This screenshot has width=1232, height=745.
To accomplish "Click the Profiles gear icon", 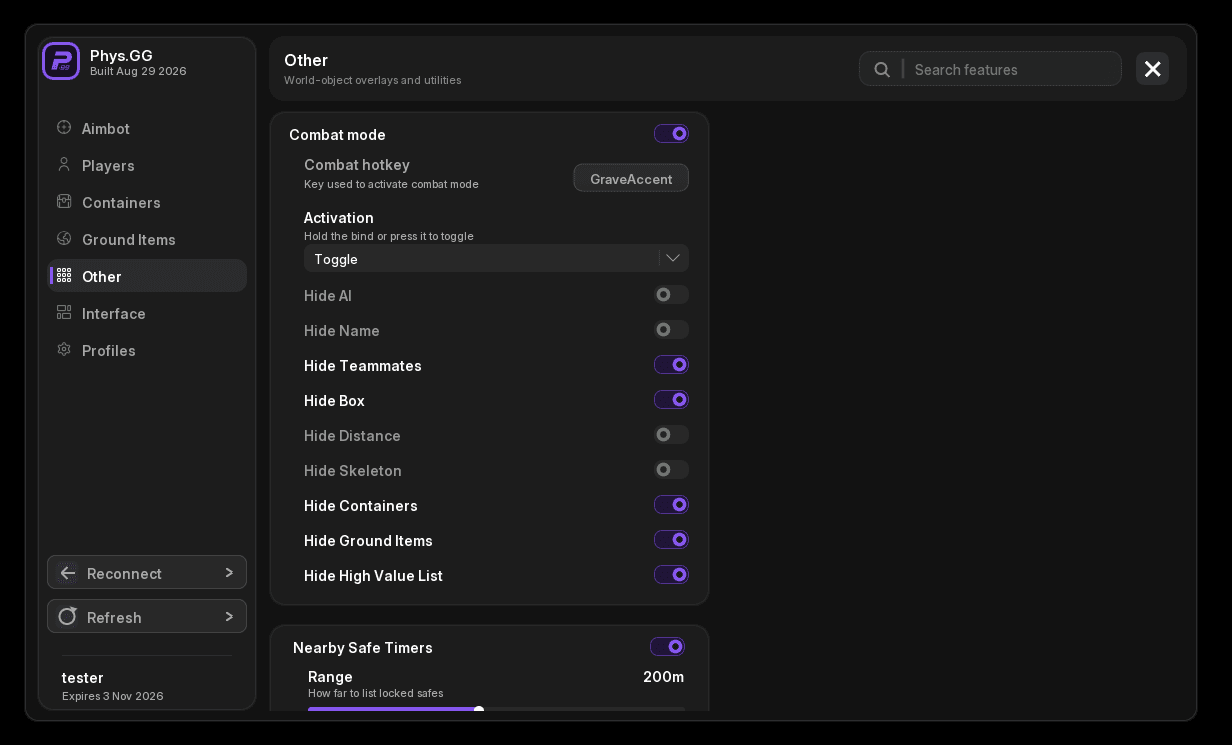I will click(x=64, y=350).
